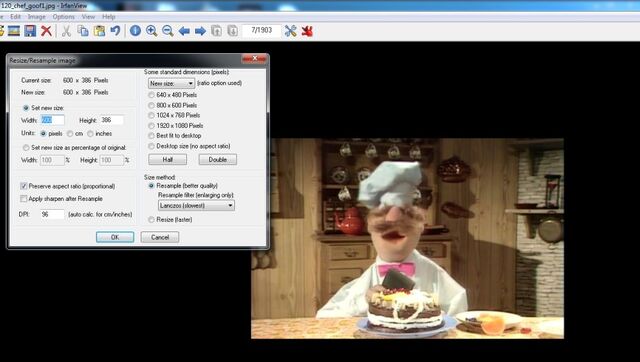Open the Lanczos resample filter dropdown

(196, 206)
